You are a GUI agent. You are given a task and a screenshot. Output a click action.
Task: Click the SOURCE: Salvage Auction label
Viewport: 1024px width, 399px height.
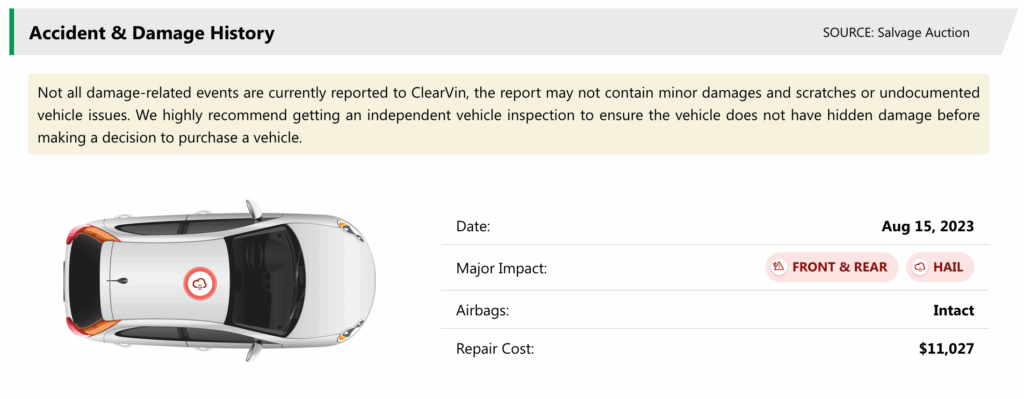pyautogui.click(x=896, y=32)
